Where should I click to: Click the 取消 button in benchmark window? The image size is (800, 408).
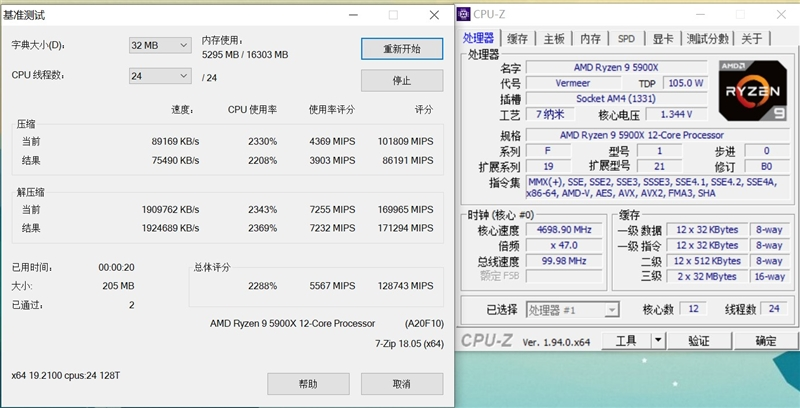[402, 384]
